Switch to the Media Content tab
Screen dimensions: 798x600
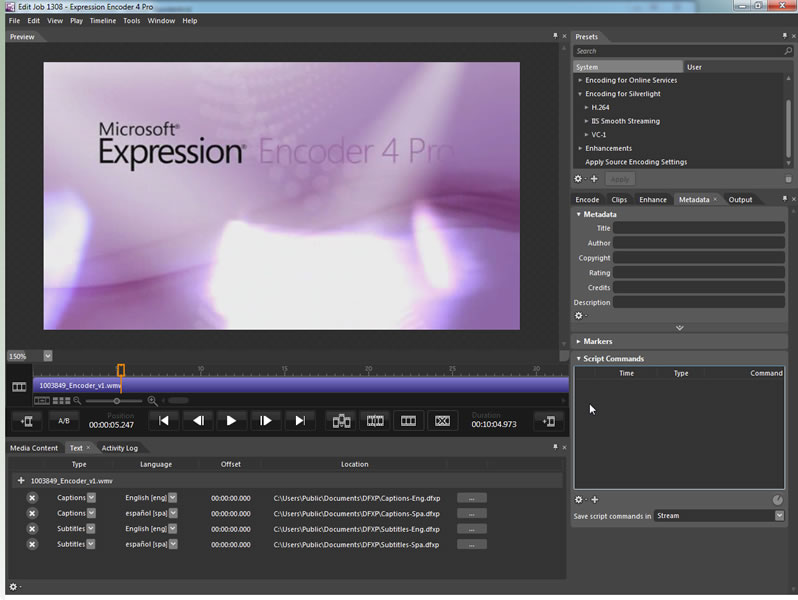(34, 448)
